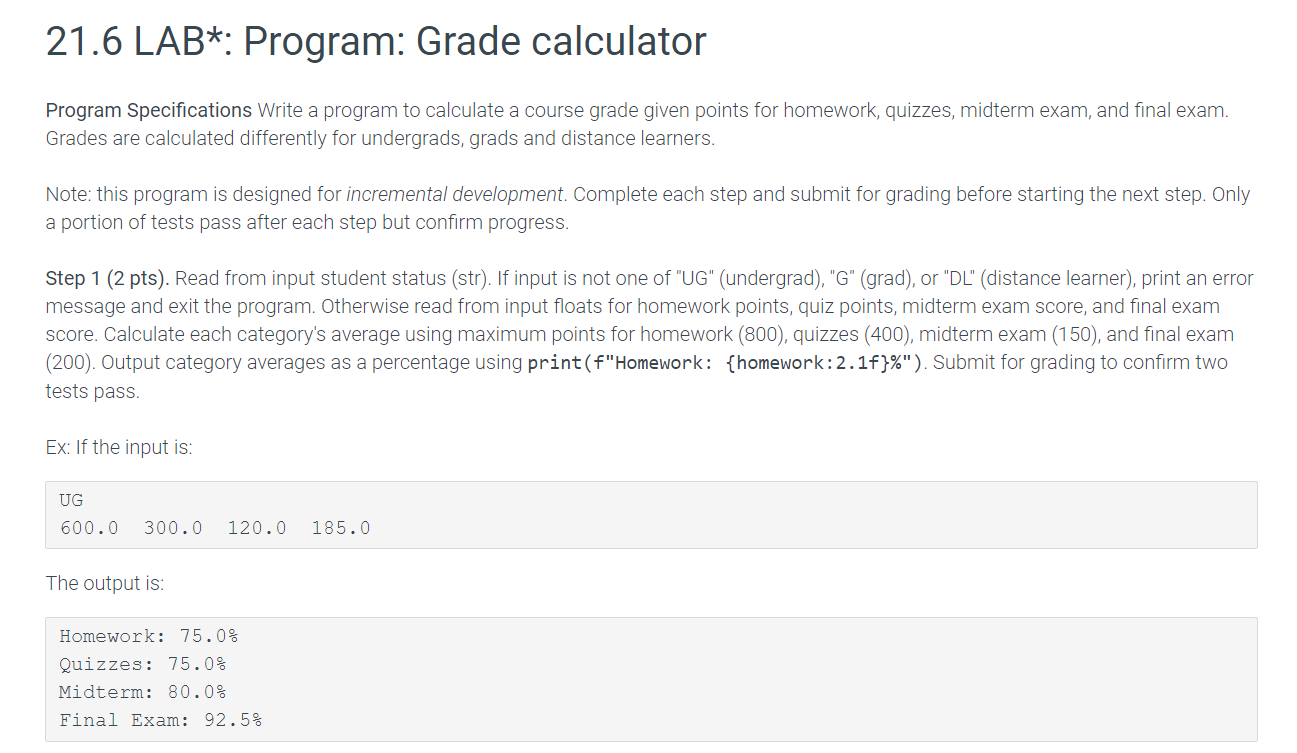1297x753 pixels.
Task: Click the "Final Exam: 92.5%" output line
Action: [x=161, y=720]
